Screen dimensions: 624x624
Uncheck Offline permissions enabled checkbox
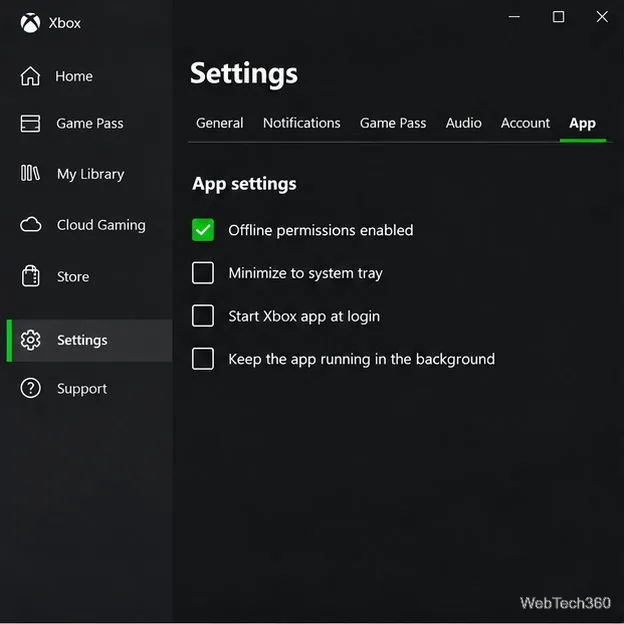coord(203,230)
